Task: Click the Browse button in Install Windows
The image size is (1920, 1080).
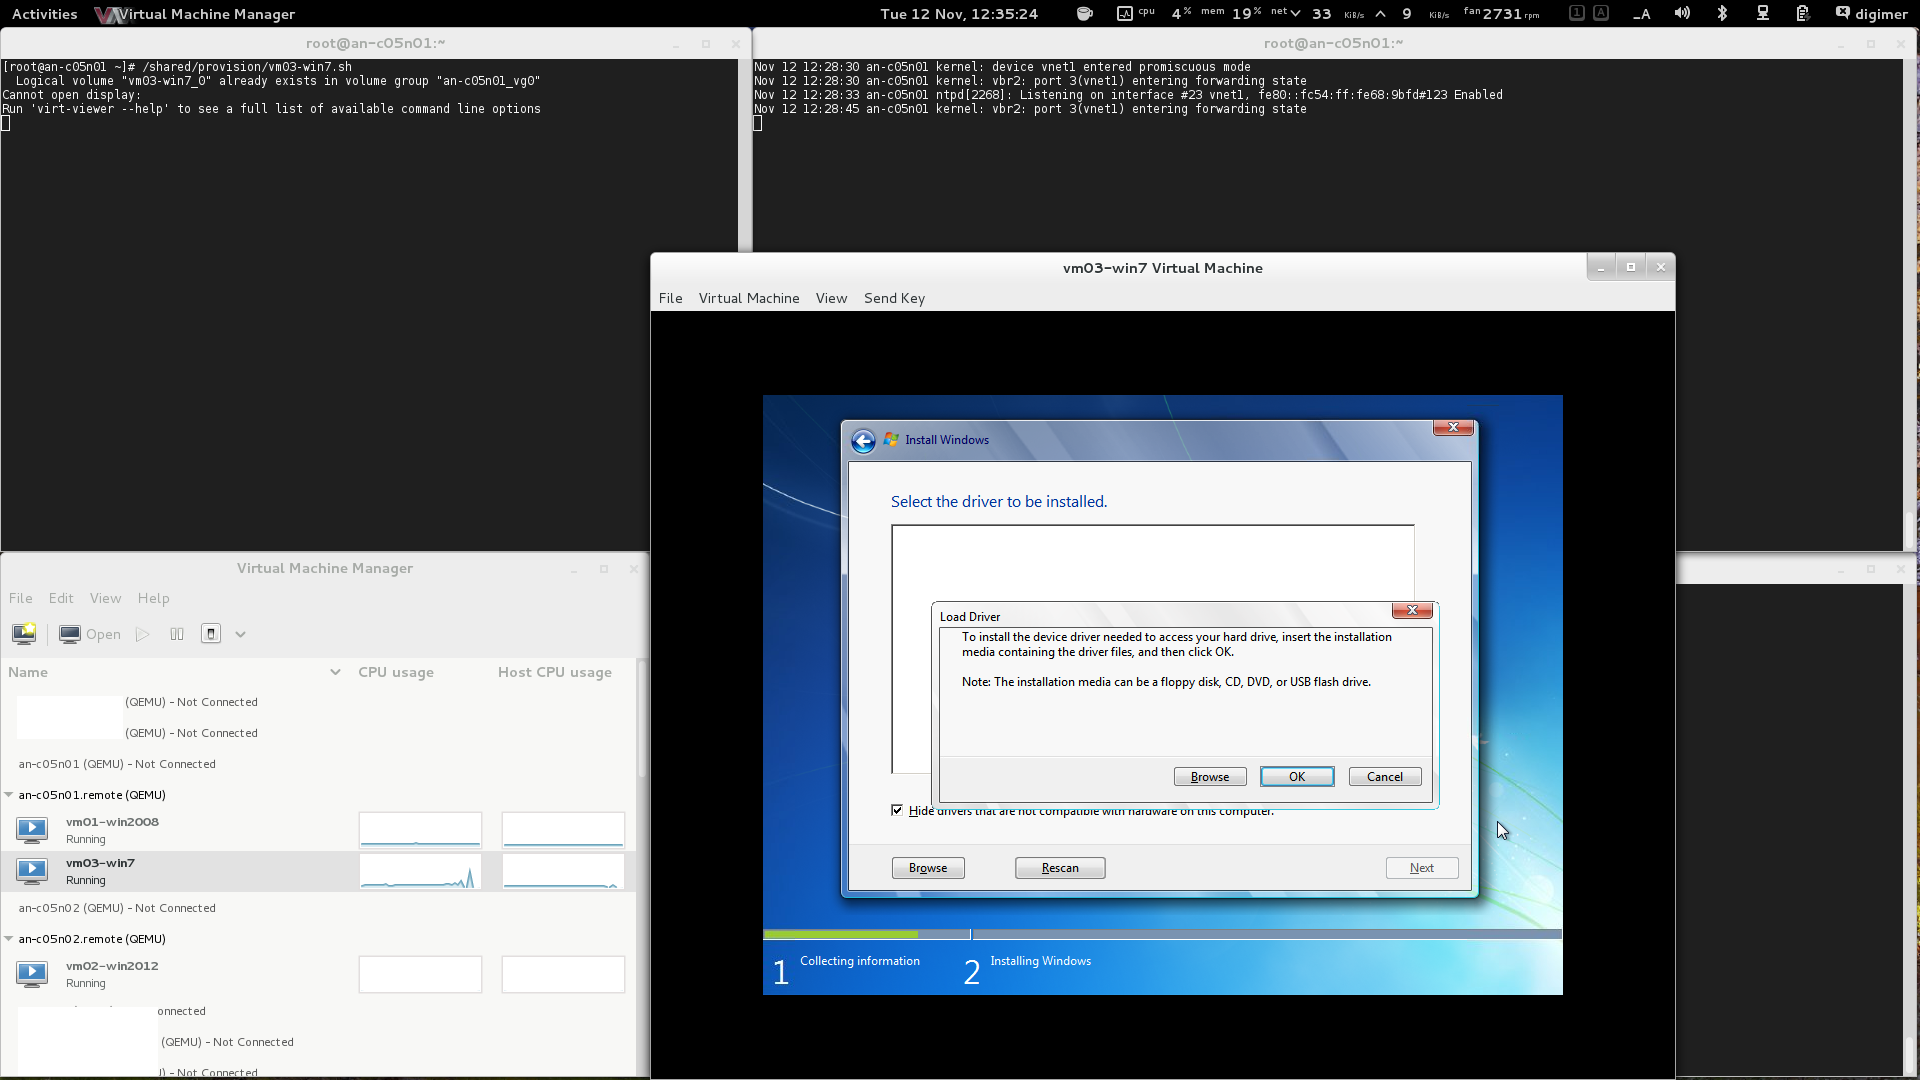Action: tap(928, 868)
